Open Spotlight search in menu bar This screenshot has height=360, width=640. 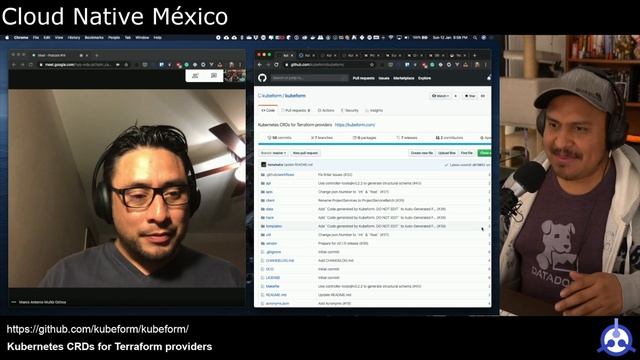point(475,38)
